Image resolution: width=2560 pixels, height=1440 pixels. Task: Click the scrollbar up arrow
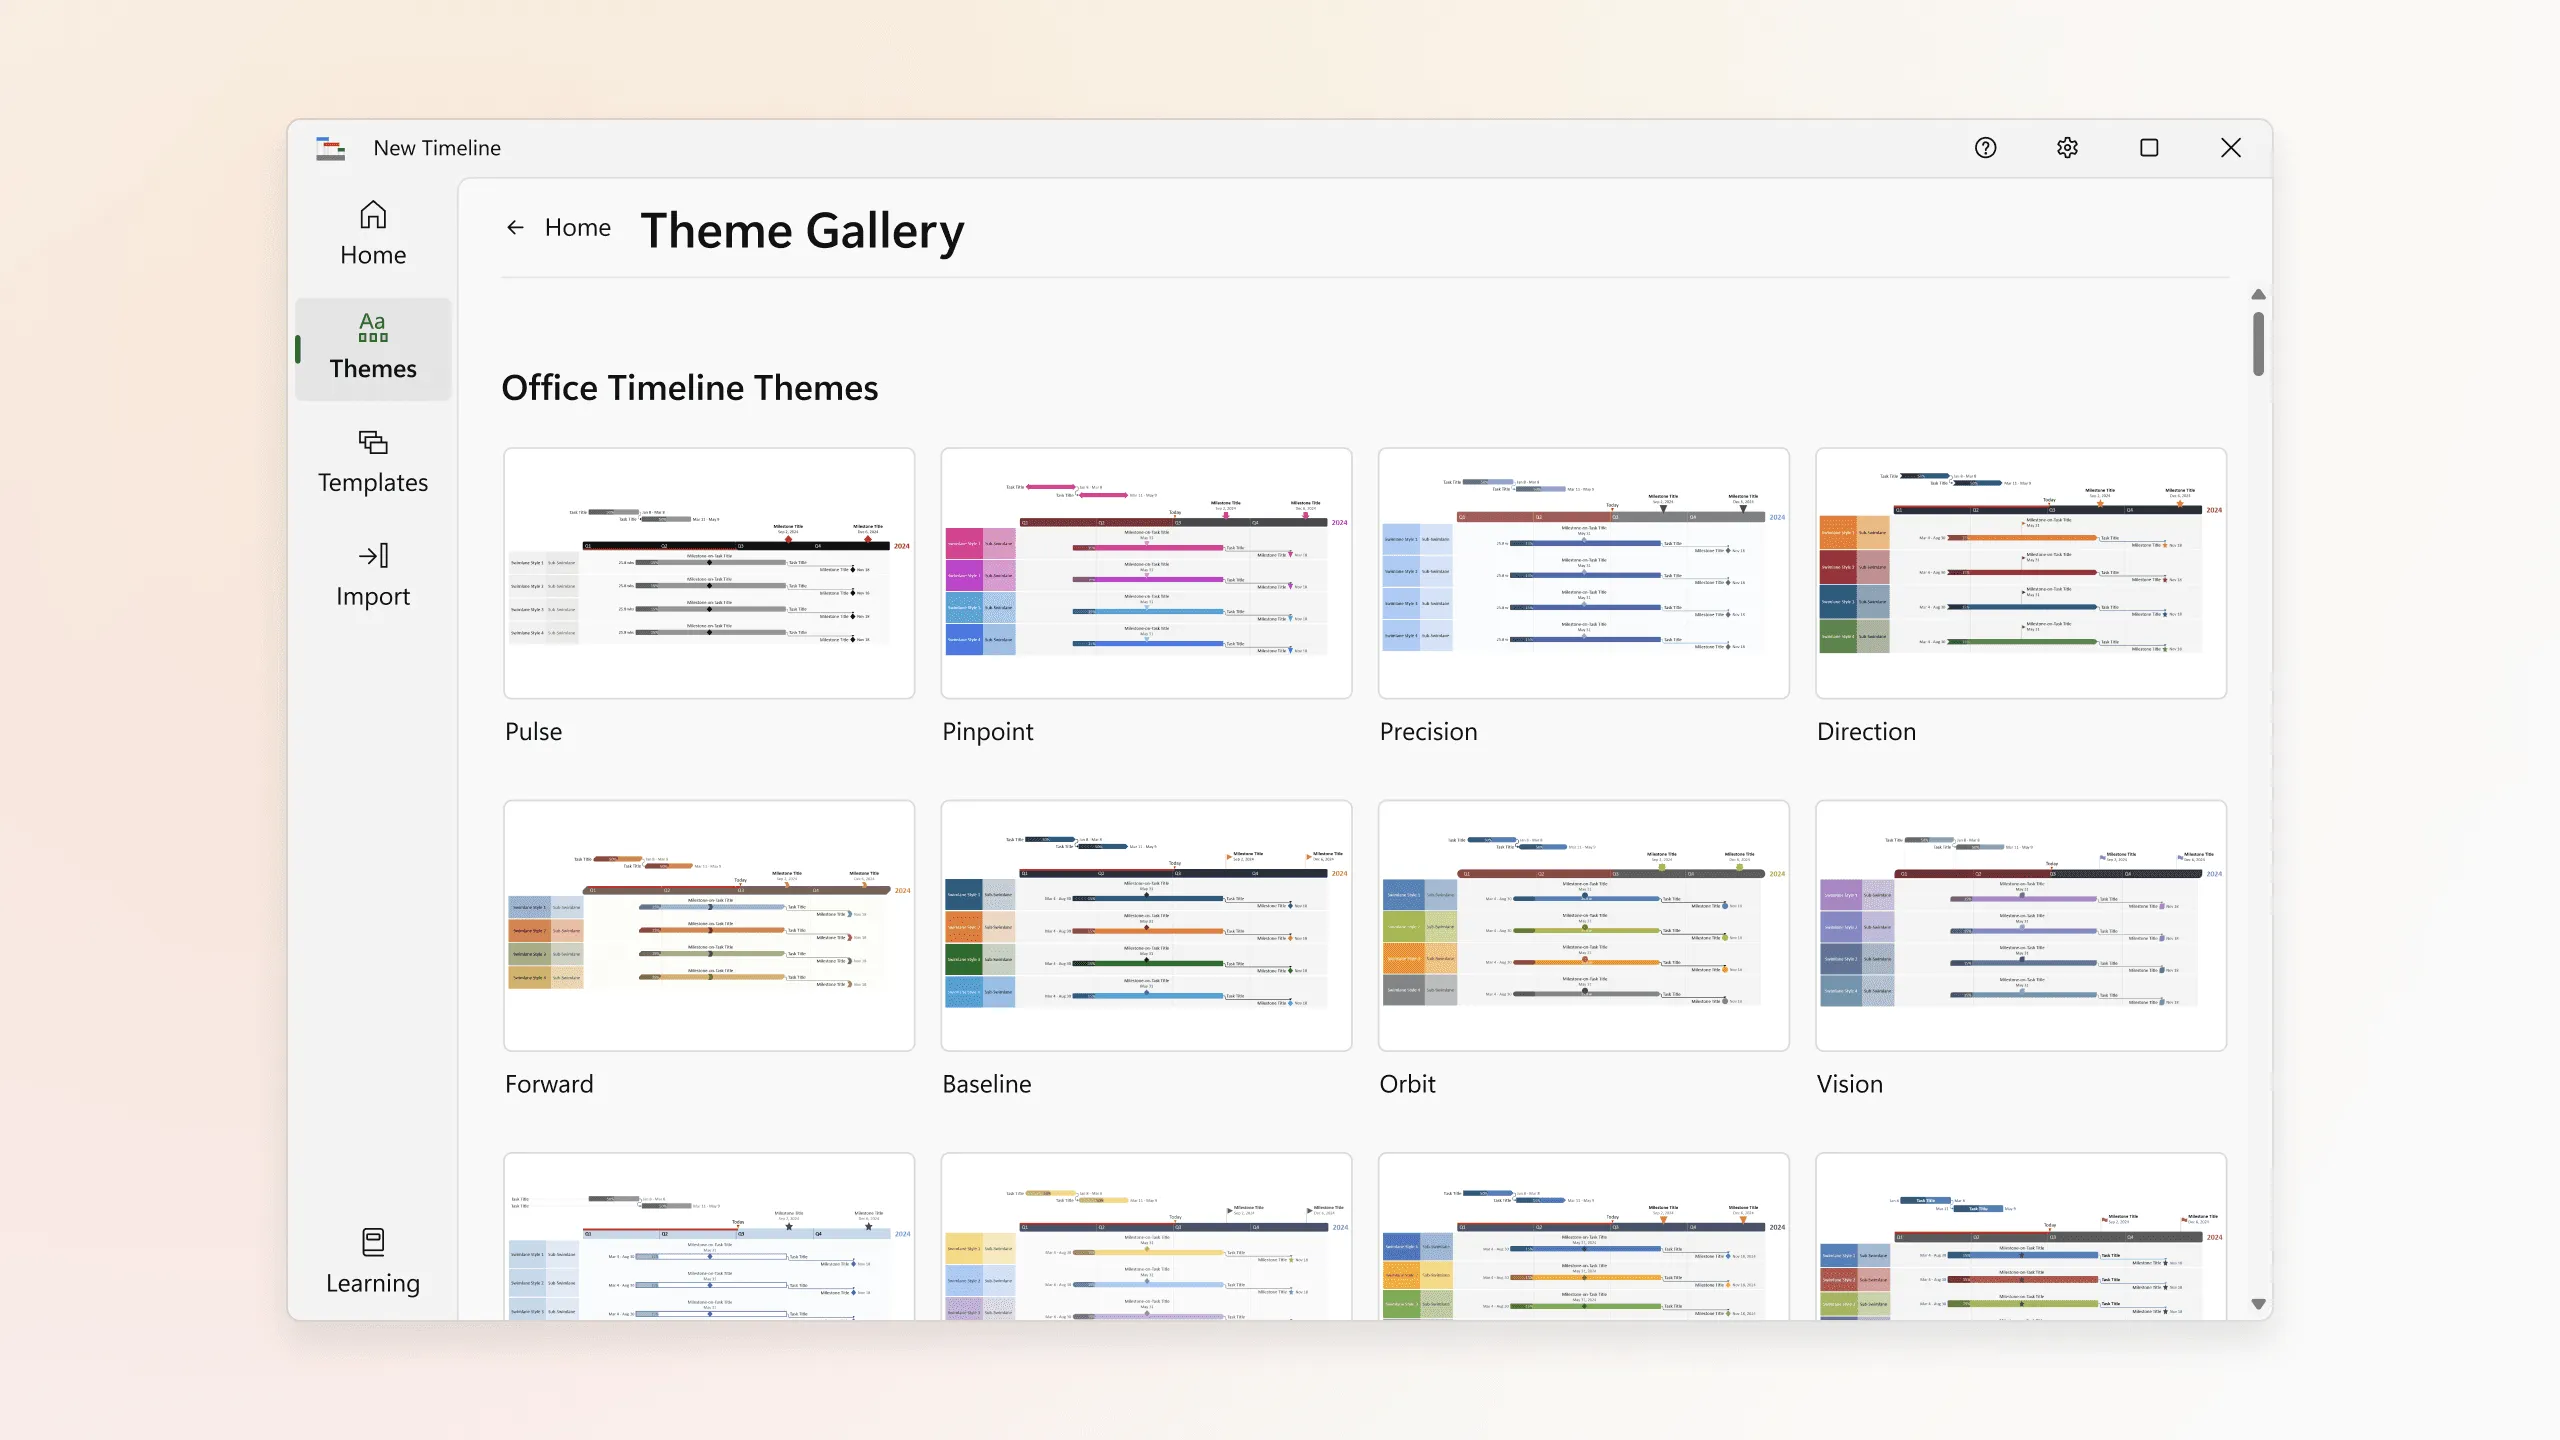(2258, 295)
